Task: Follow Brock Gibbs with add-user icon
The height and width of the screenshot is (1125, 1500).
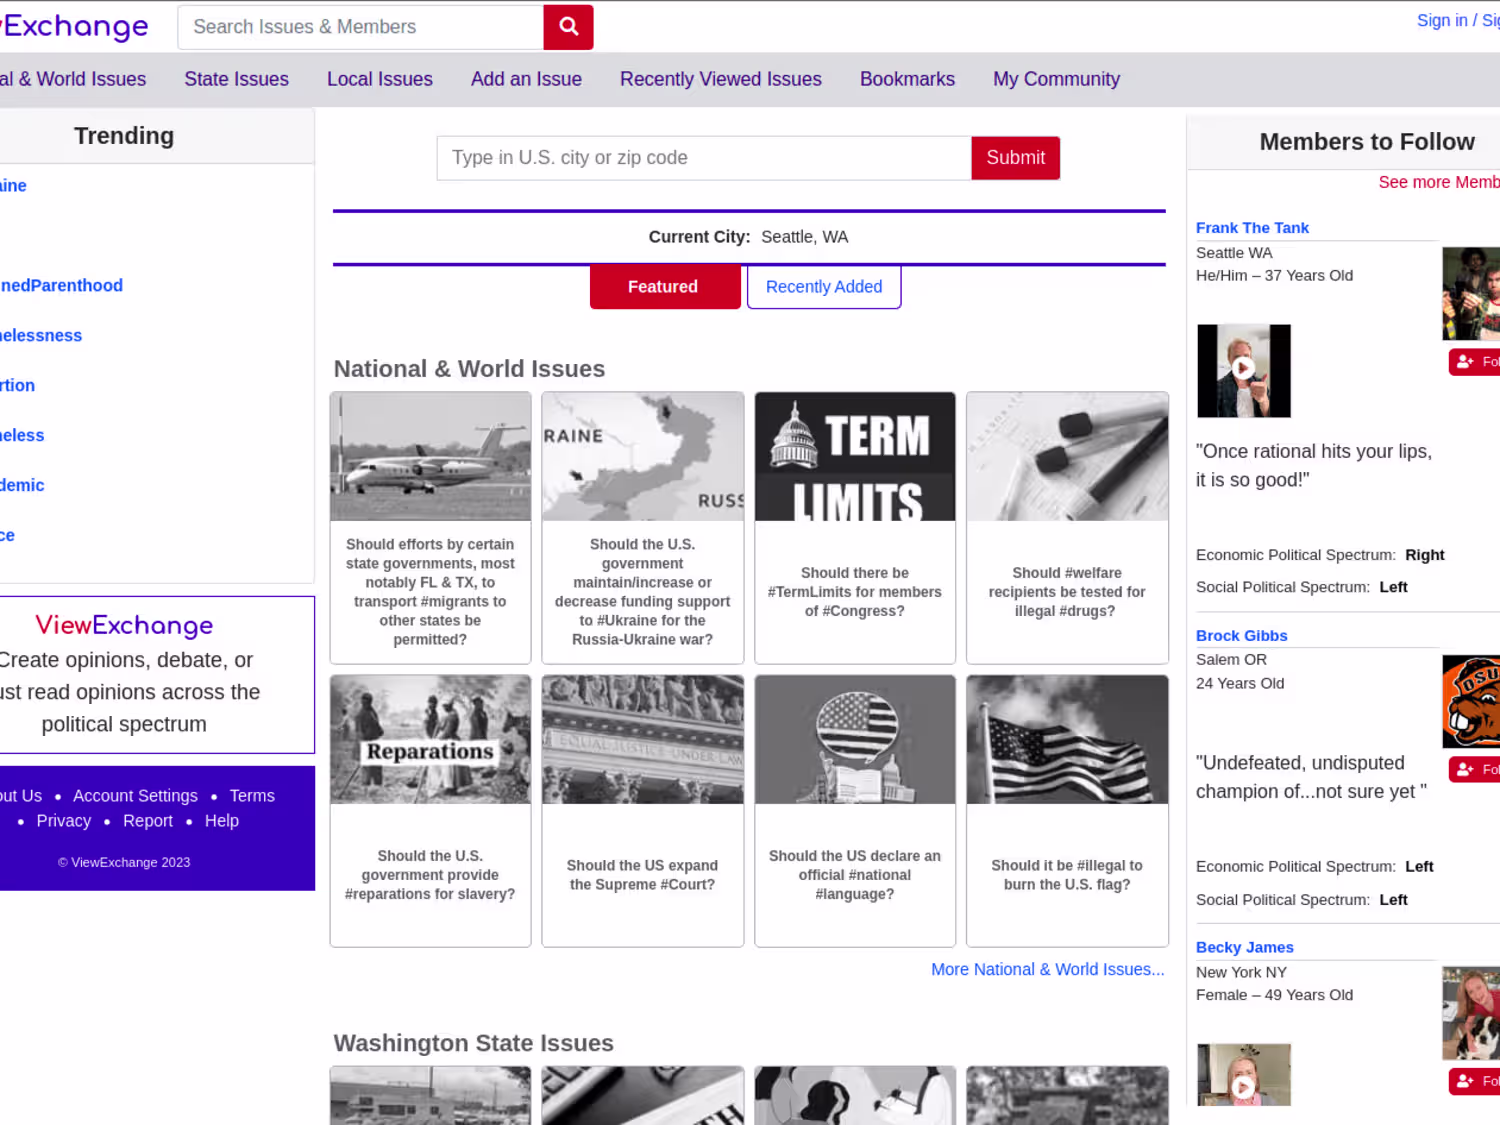Action: coord(1475,769)
